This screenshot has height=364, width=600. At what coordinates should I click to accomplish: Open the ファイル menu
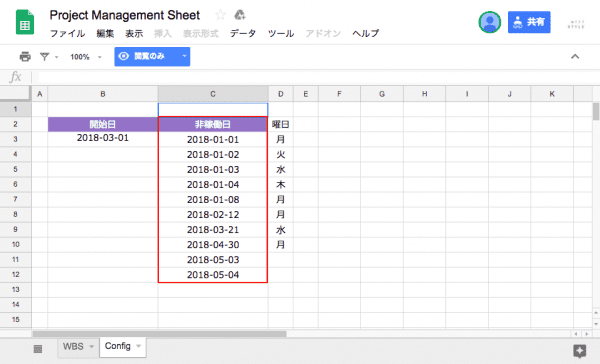pos(67,34)
